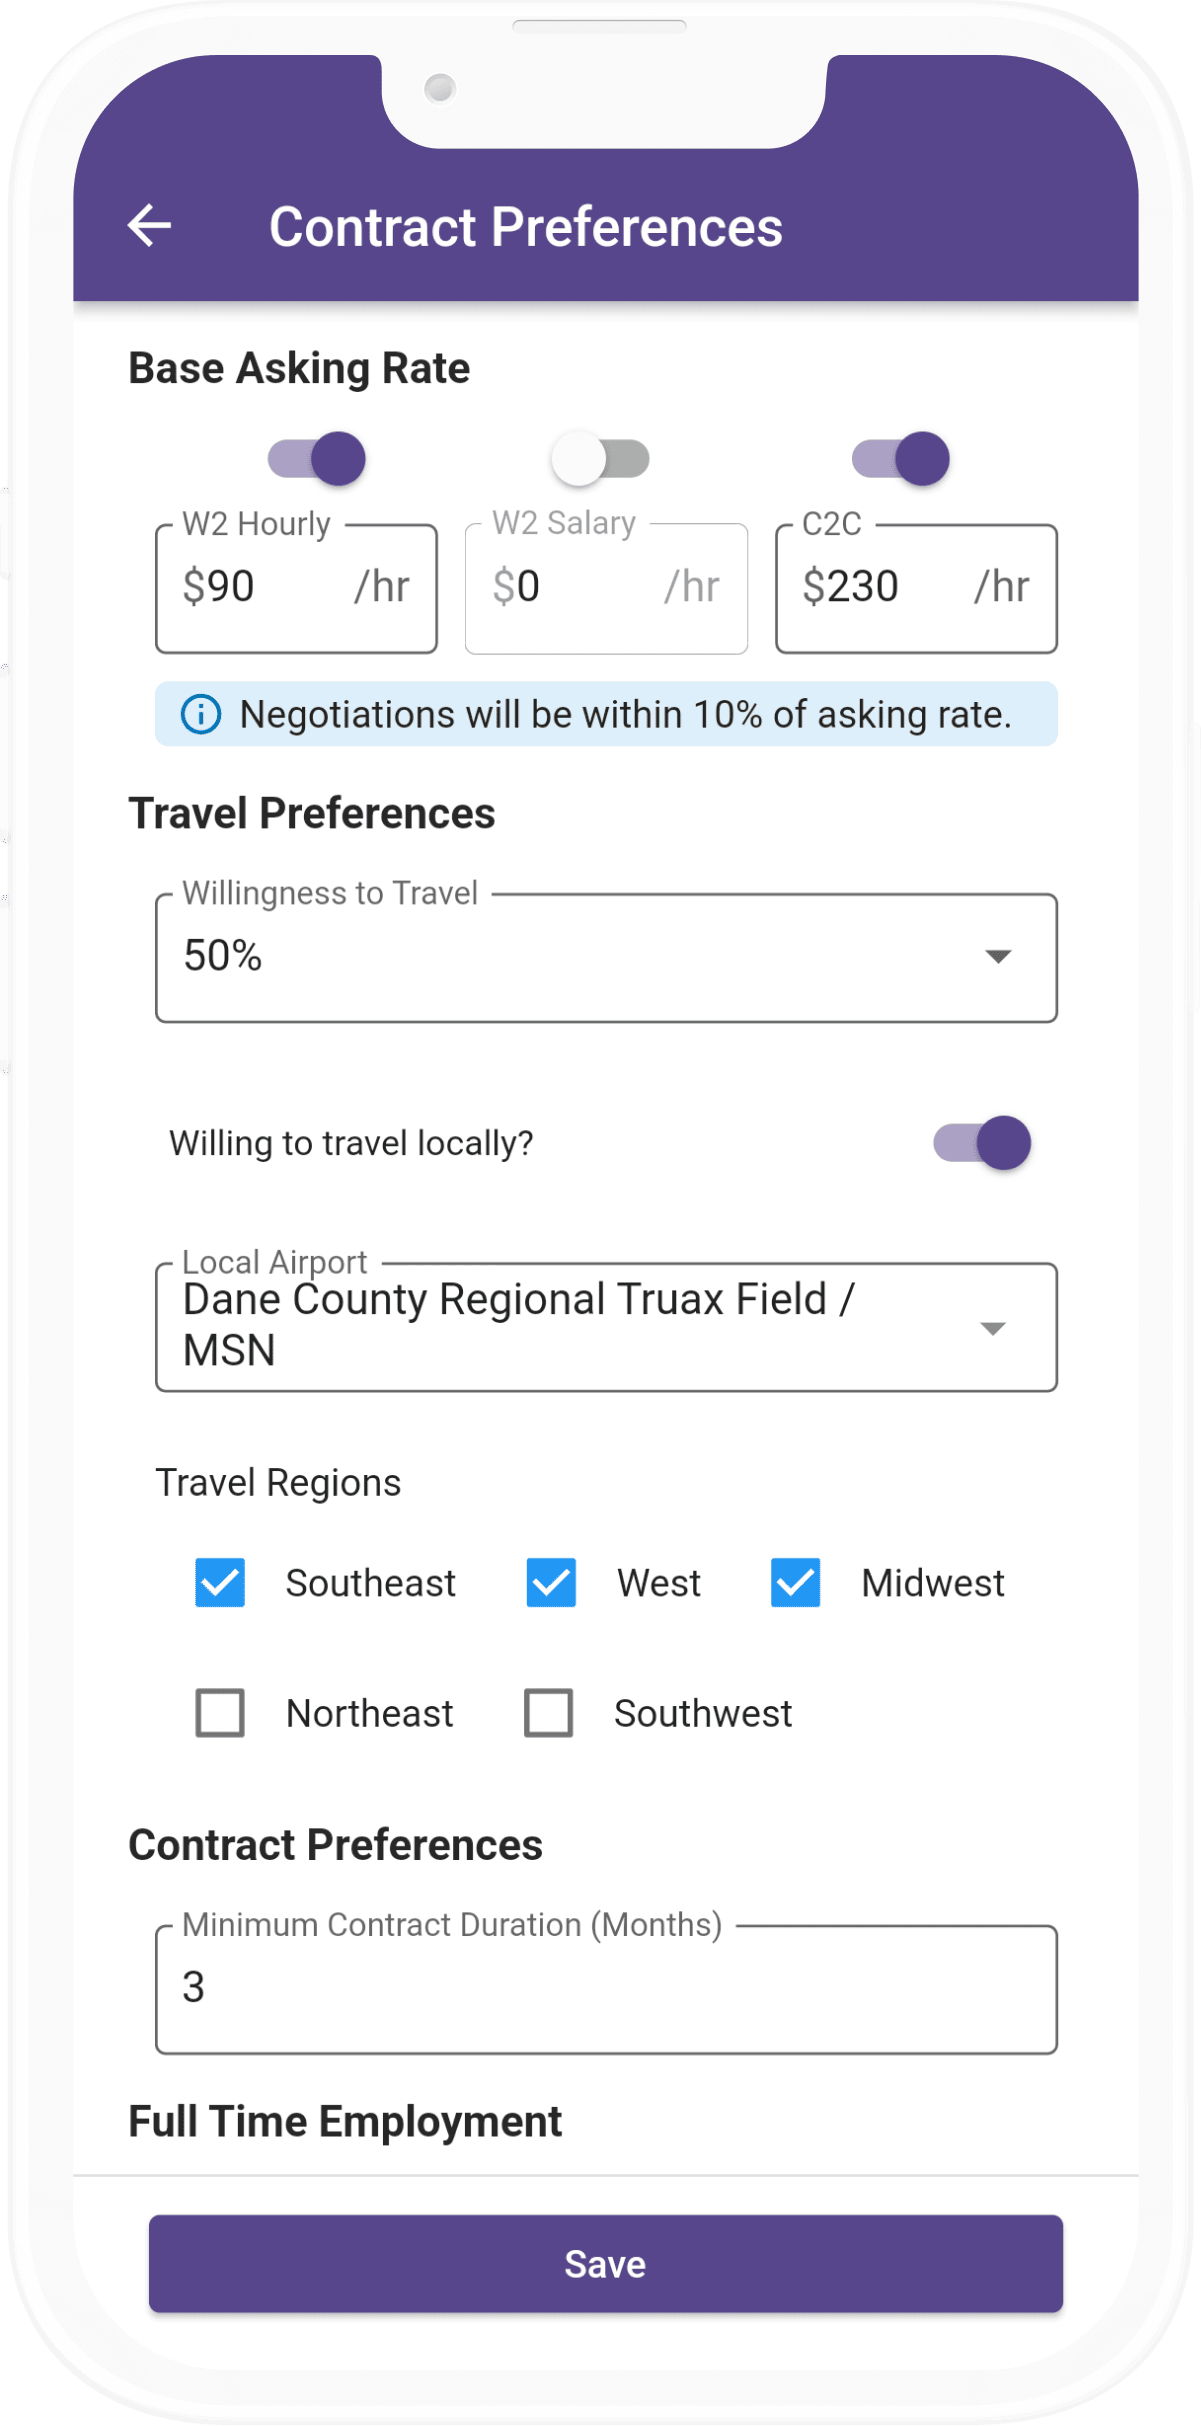This screenshot has width=1201, height=2426.
Task: Check the Southwest region checkbox
Action: pyautogui.click(x=549, y=1713)
